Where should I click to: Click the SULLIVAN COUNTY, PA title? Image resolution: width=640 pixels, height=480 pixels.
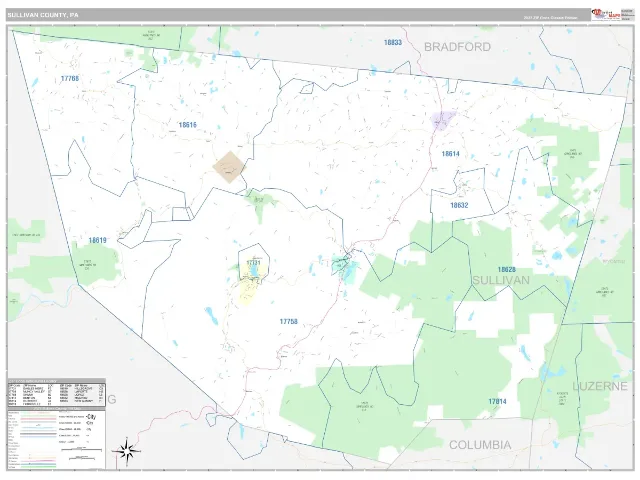[42, 15]
